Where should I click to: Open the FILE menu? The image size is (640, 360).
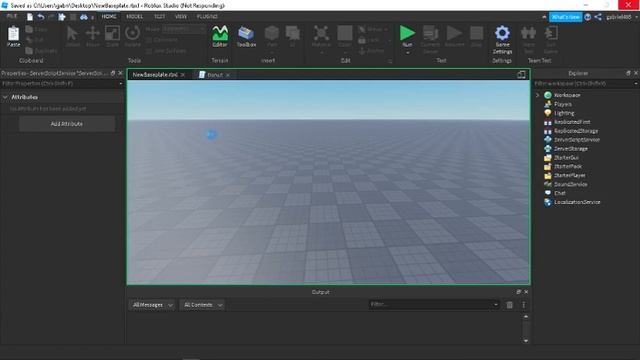(x=12, y=16)
